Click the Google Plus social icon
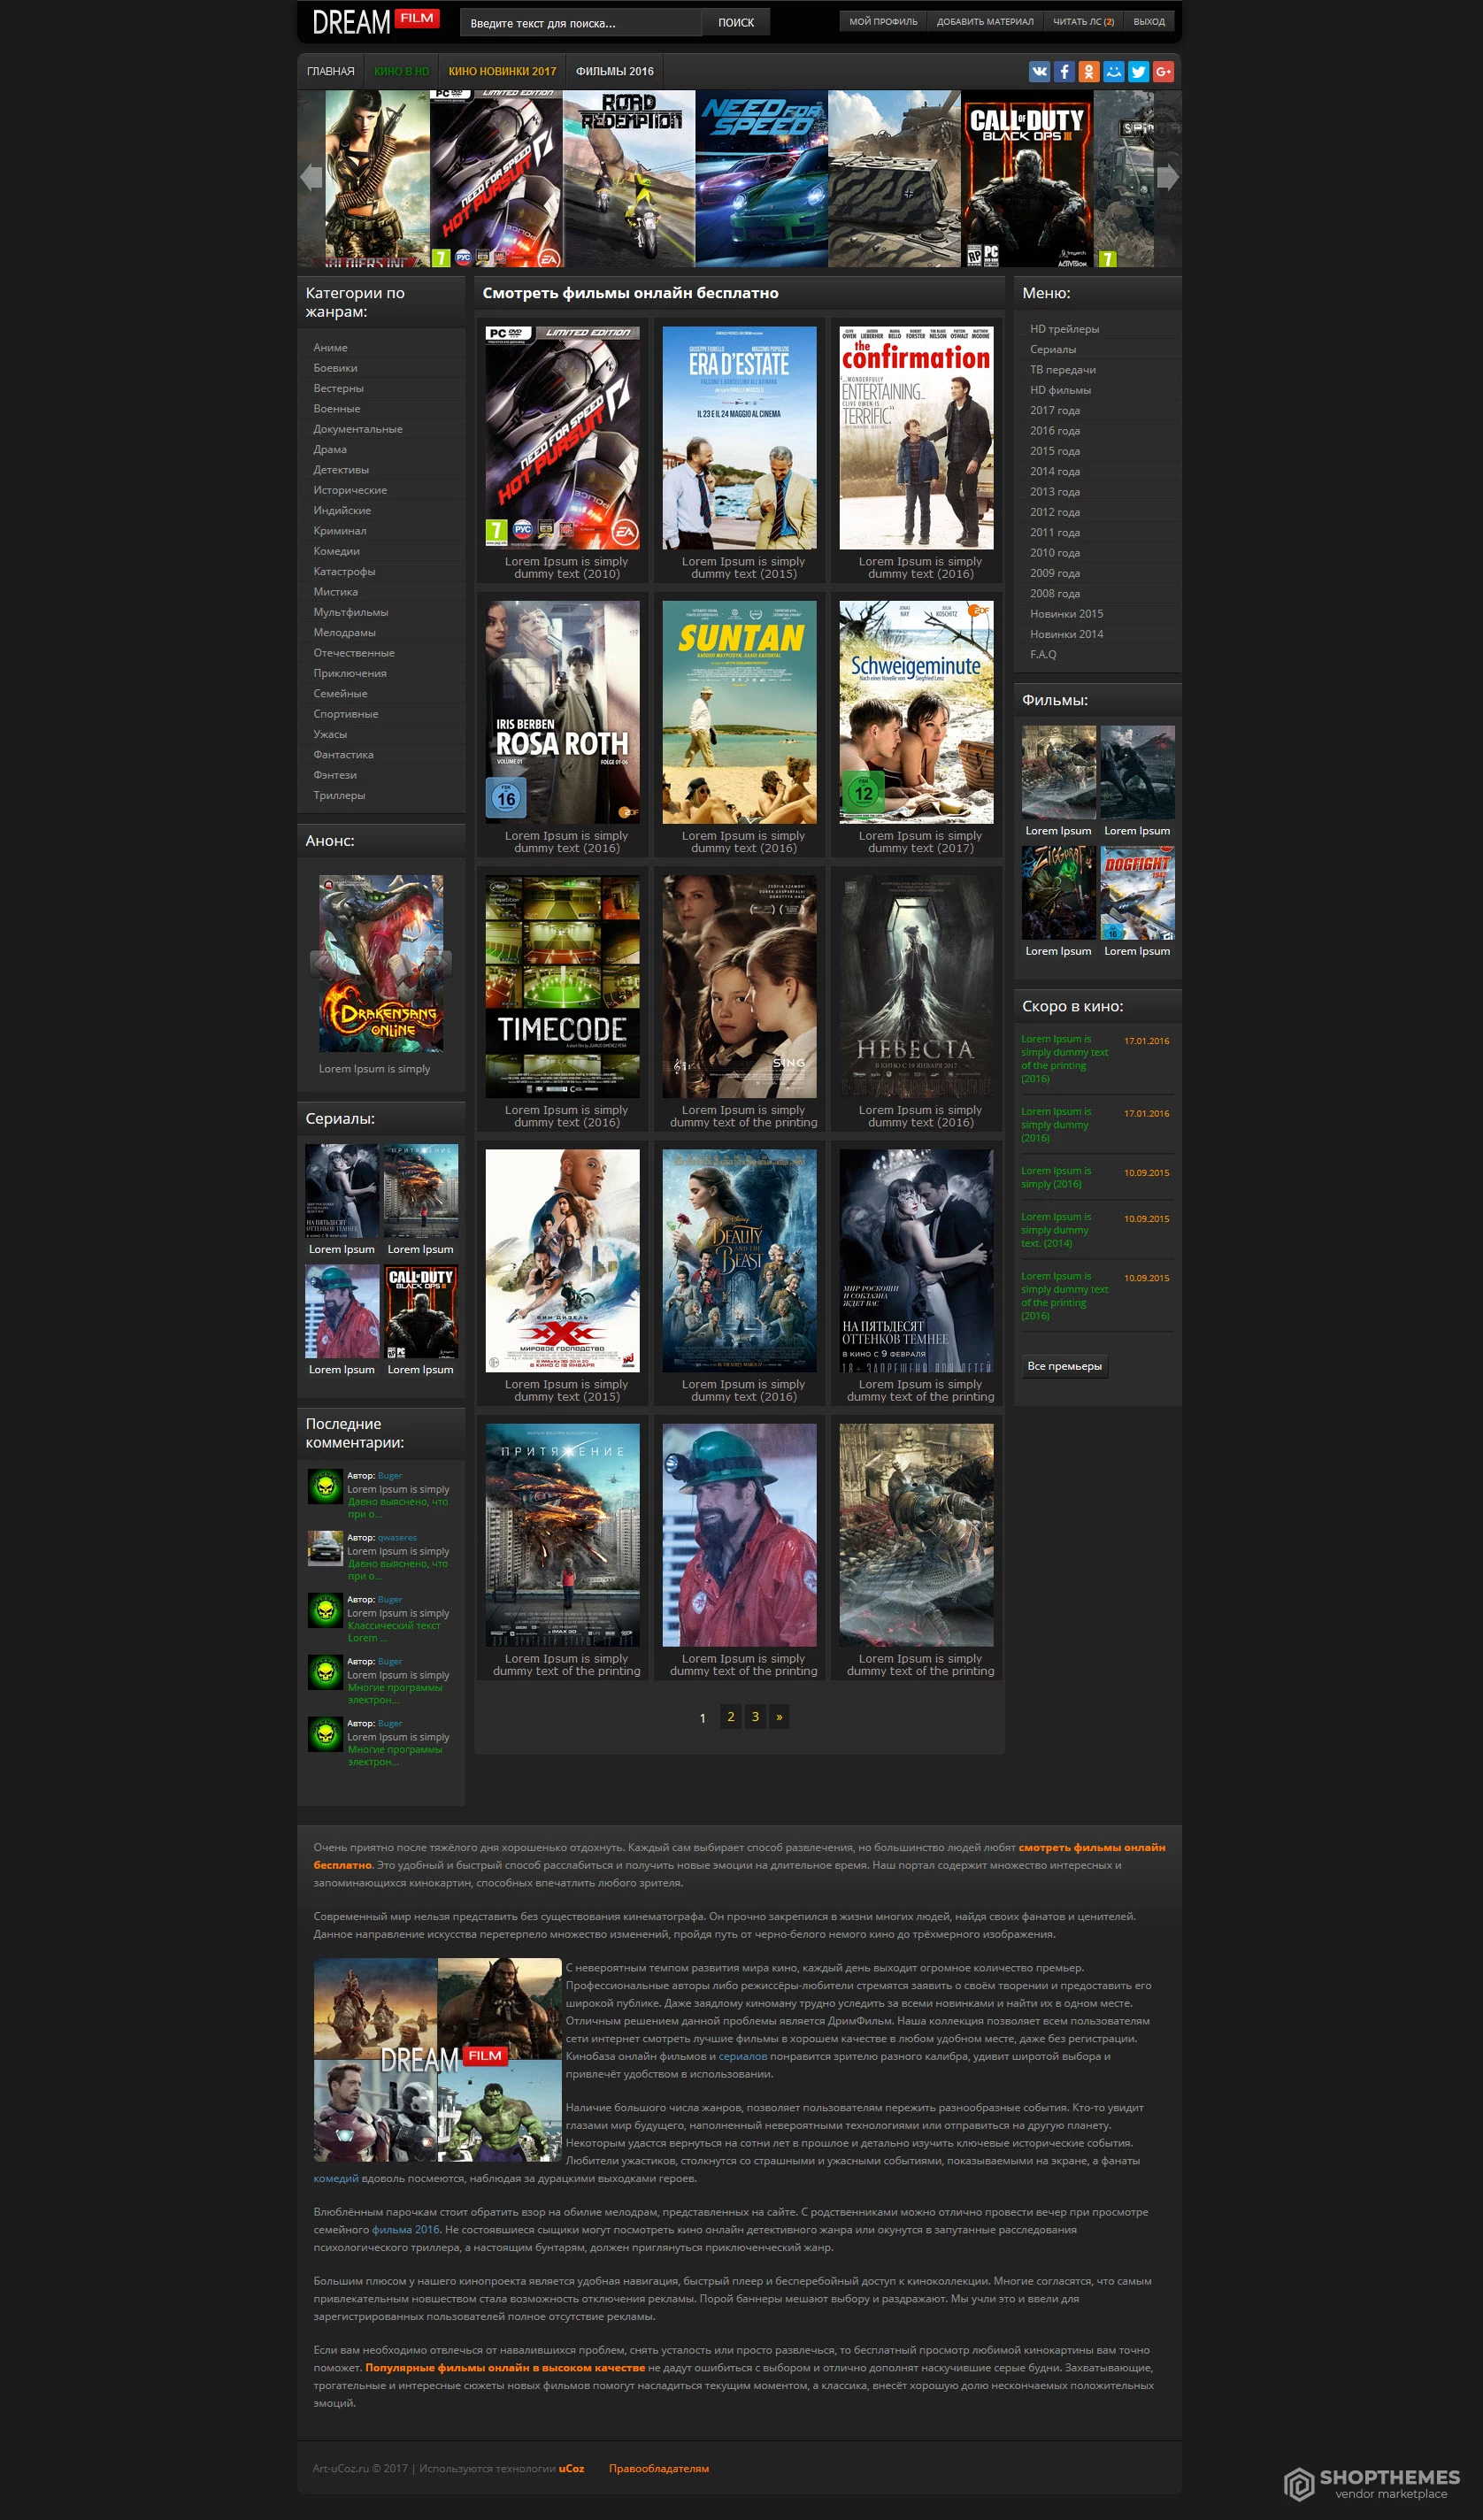 coord(1163,71)
